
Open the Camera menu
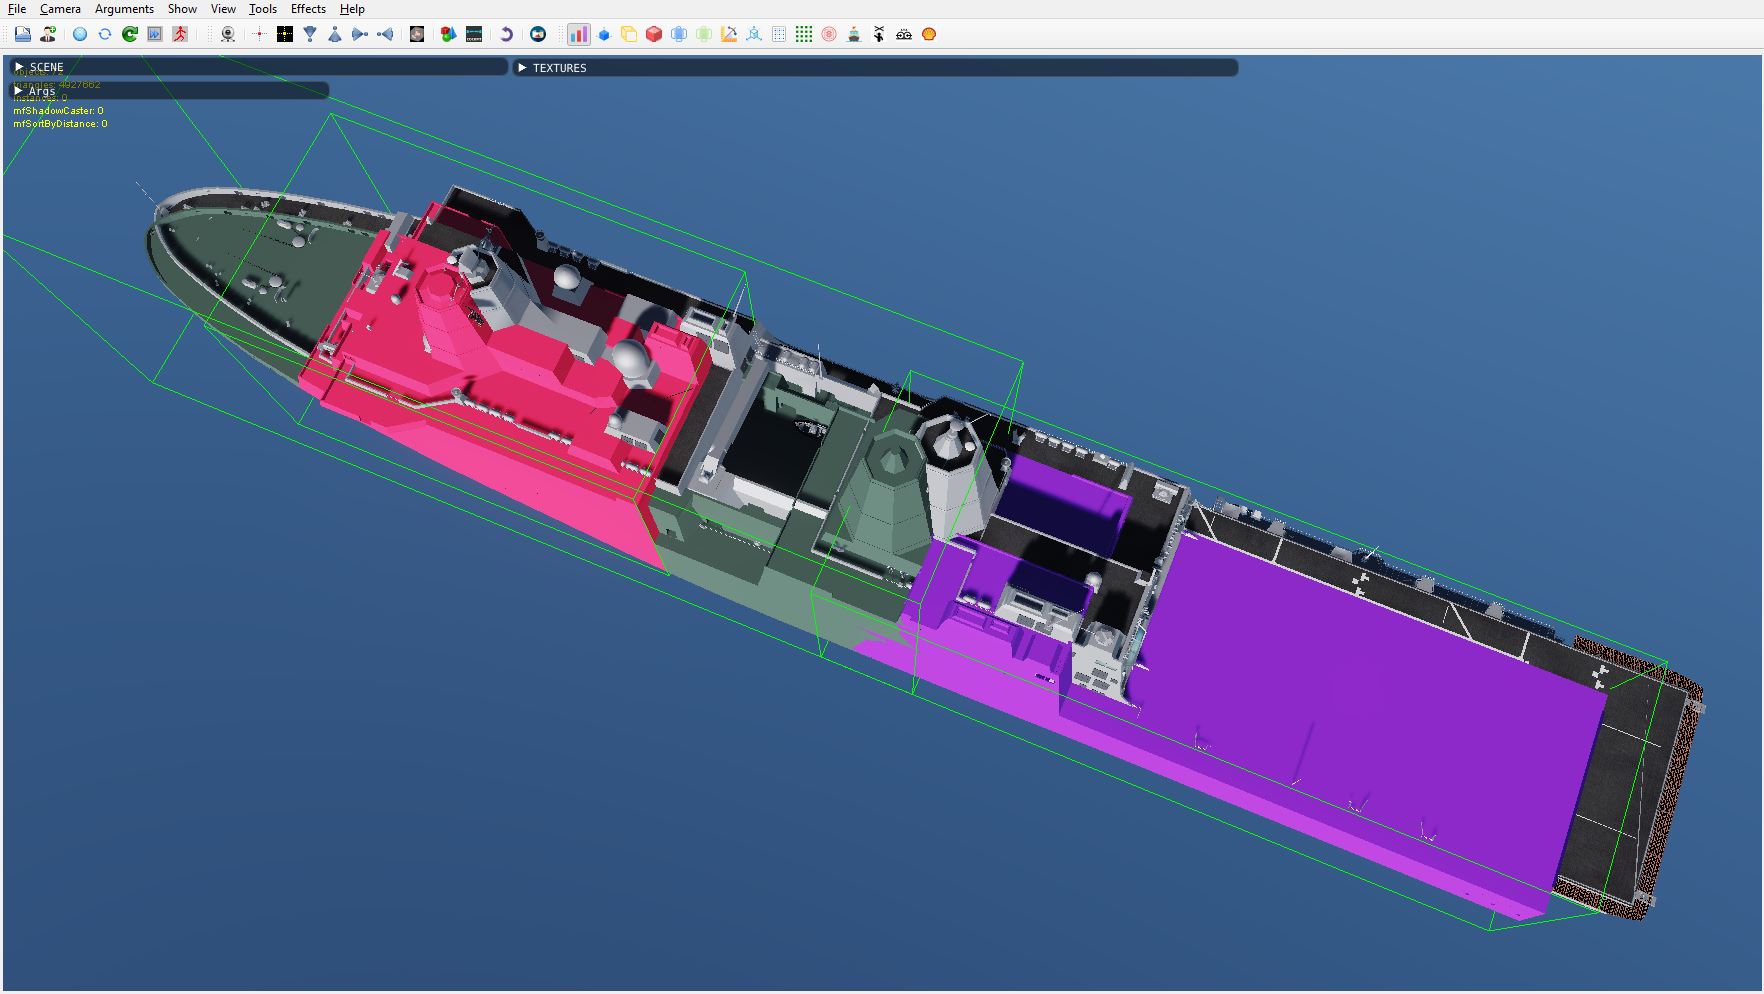[60, 9]
